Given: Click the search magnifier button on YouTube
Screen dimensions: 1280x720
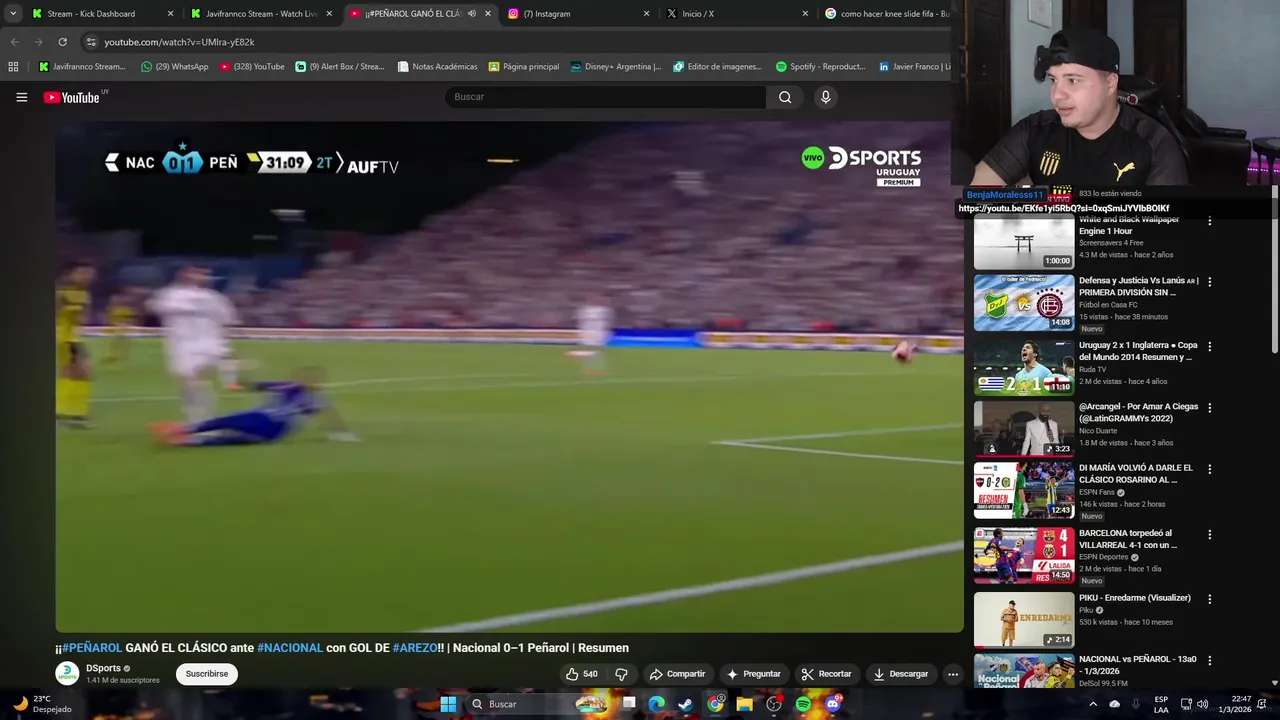Looking at the screenshot, I should click(785, 97).
